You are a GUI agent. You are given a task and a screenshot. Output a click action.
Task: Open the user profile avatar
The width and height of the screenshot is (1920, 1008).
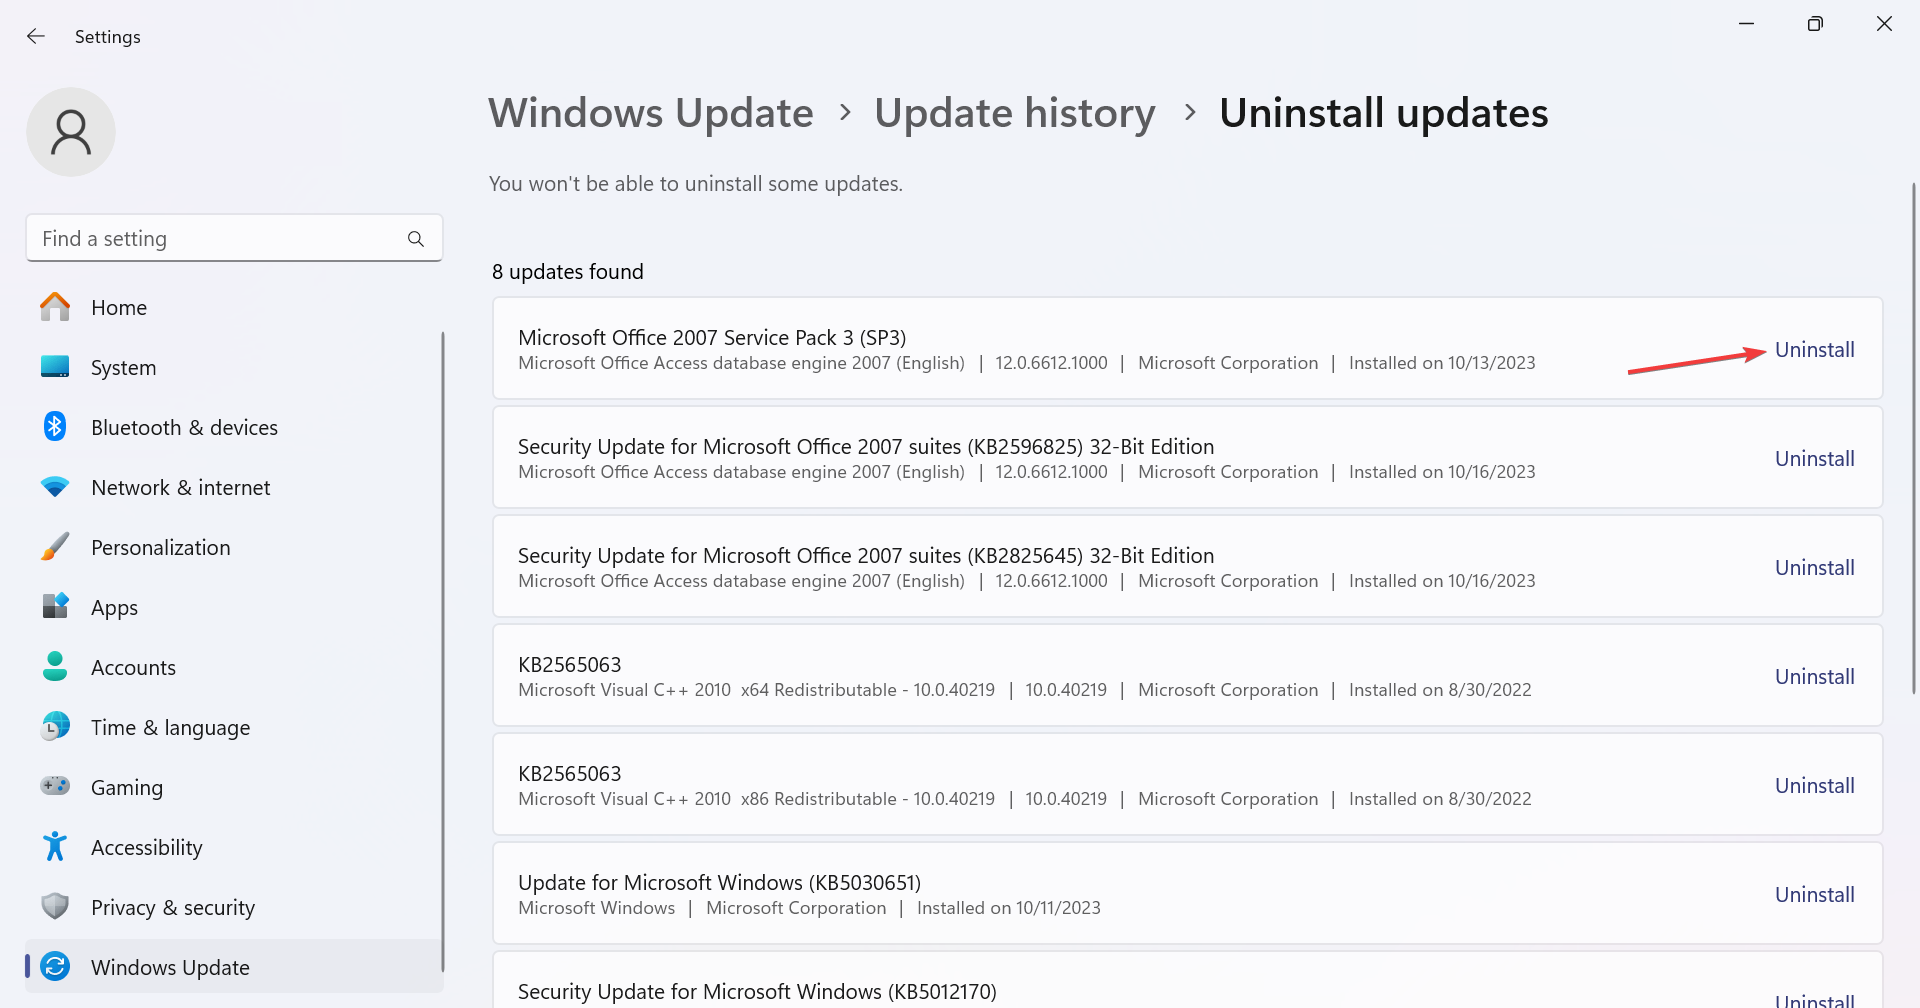click(71, 132)
